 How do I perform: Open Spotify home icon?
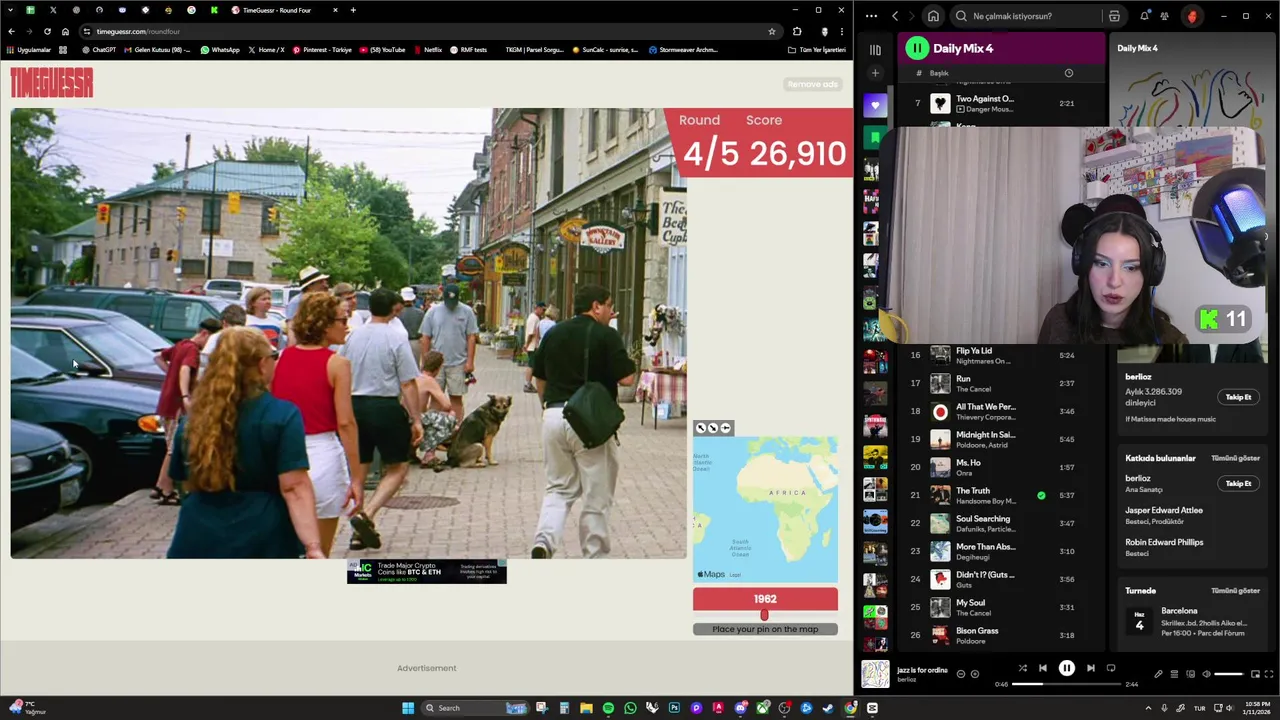(933, 16)
